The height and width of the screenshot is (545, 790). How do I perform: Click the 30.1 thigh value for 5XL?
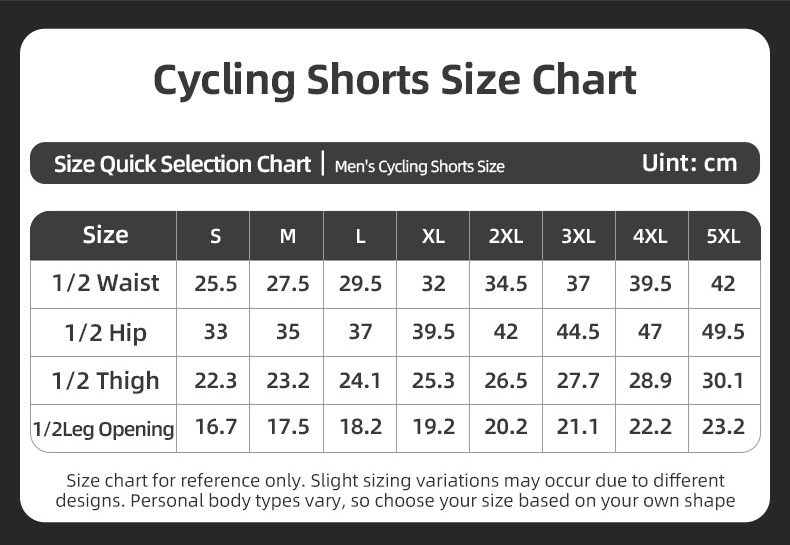pyautogui.click(x=723, y=380)
